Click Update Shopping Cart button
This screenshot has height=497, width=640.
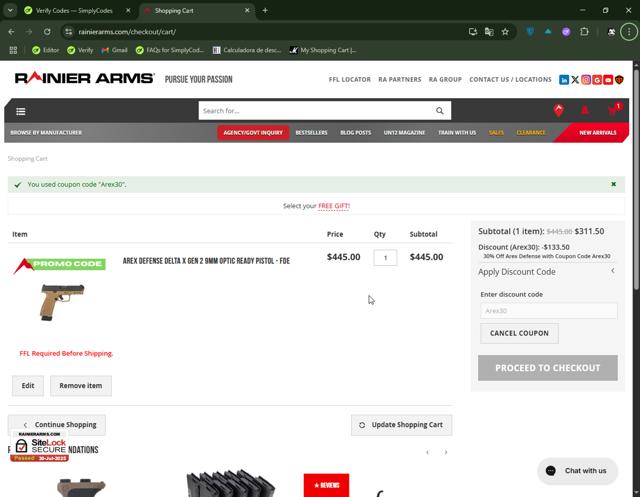click(x=402, y=425)
